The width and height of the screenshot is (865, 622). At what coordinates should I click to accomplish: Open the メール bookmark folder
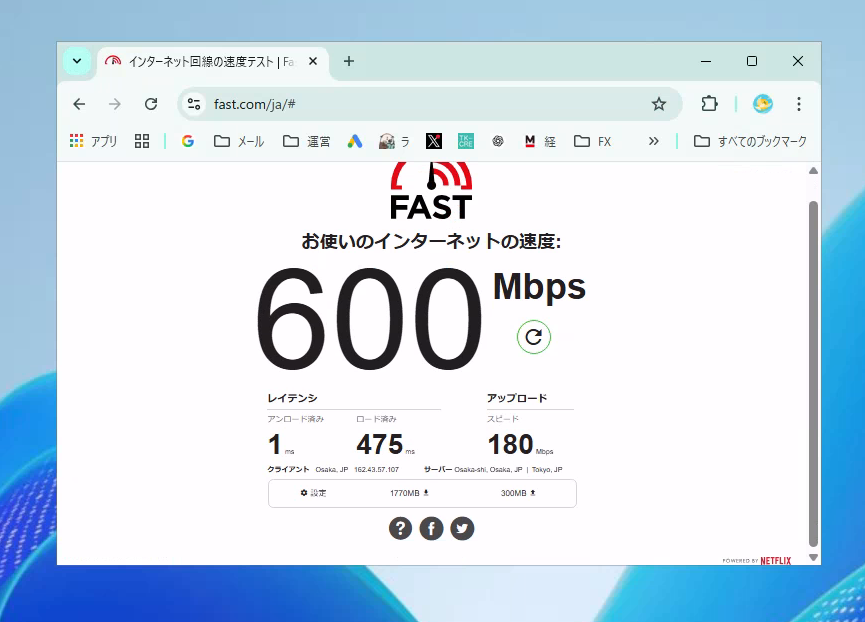coord(239,141)
